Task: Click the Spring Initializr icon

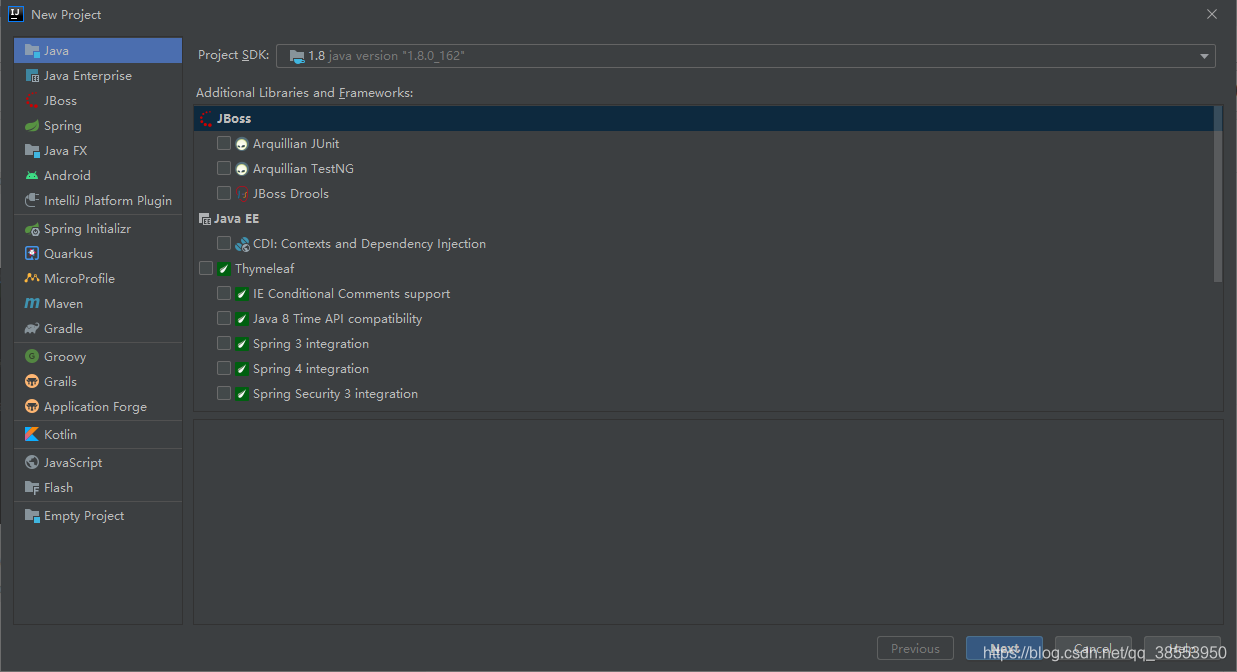Action: [32, 229]
